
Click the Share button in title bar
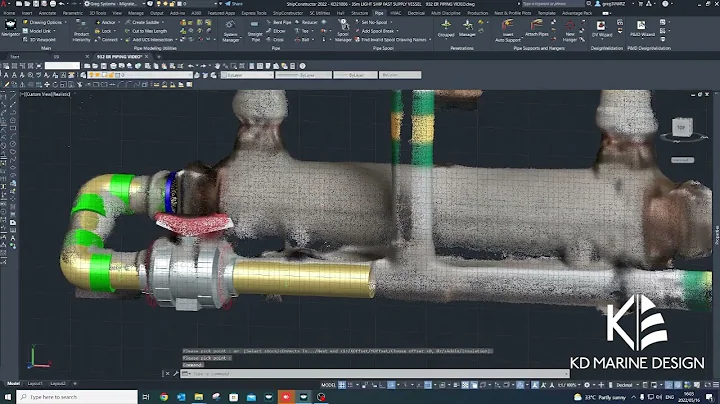[x=234, y=4]
